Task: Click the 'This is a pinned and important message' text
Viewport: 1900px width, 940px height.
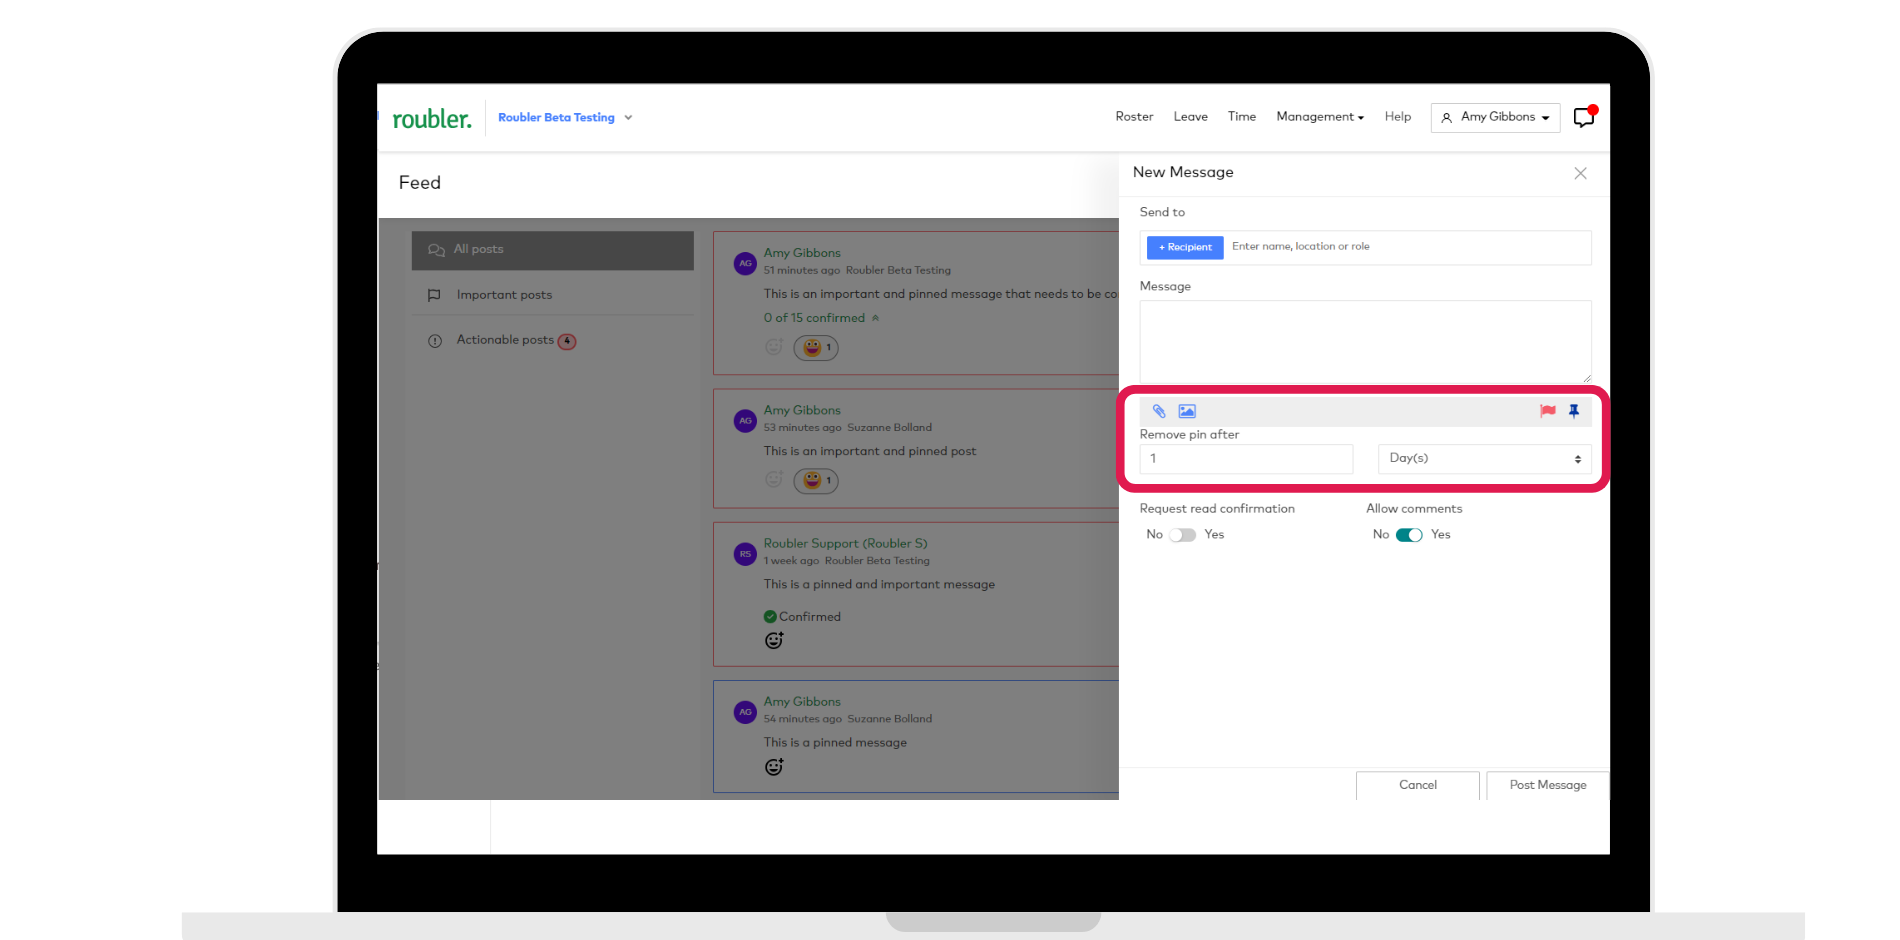Action: point(879,585)
